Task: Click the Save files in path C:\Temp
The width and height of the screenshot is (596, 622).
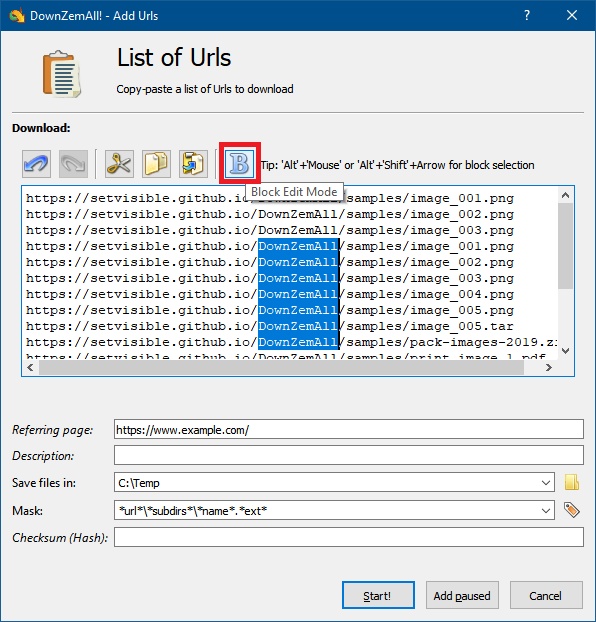Action: [x=139, y=483]
